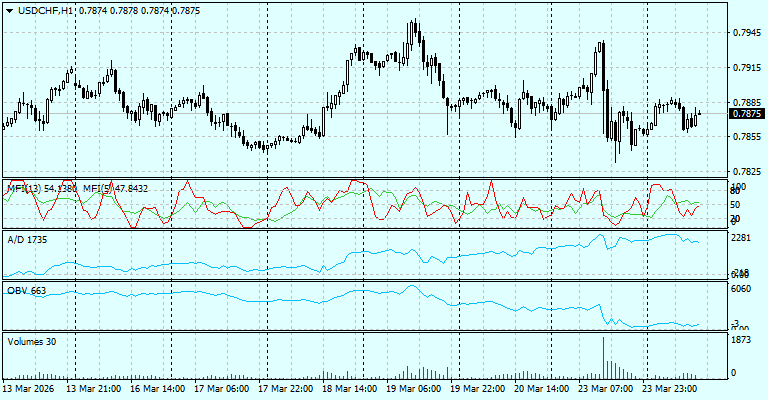Click the 23 Mar 07:00 time label
Viewport: 768px width, 400px height.
(605, 389)
